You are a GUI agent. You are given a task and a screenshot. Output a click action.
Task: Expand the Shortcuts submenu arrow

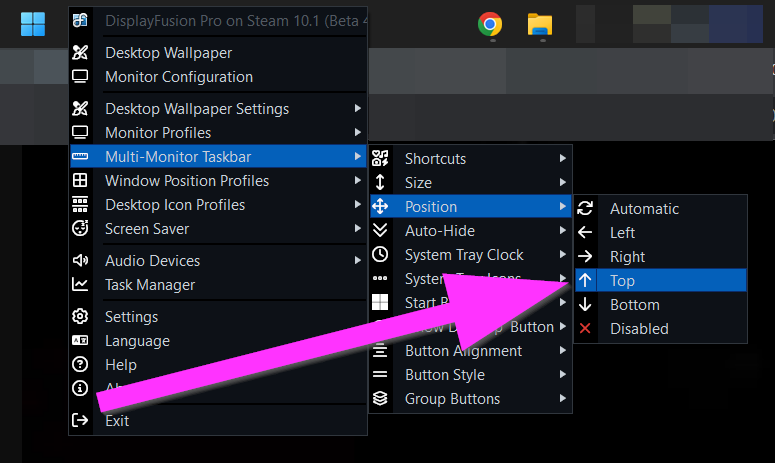(x=561, y=159)
